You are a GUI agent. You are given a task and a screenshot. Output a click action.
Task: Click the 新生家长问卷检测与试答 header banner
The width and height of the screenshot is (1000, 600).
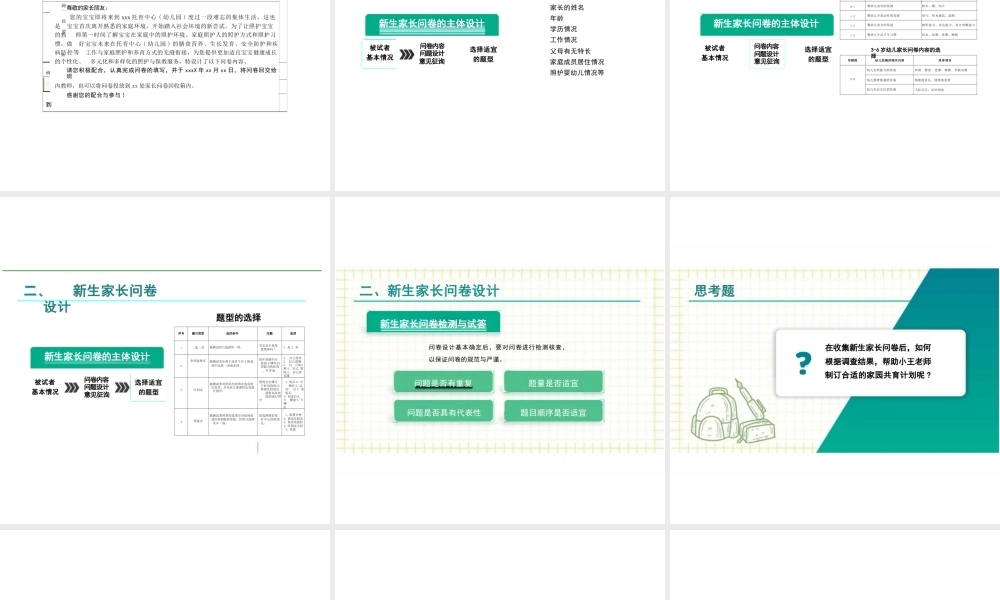tap(433, 323)
